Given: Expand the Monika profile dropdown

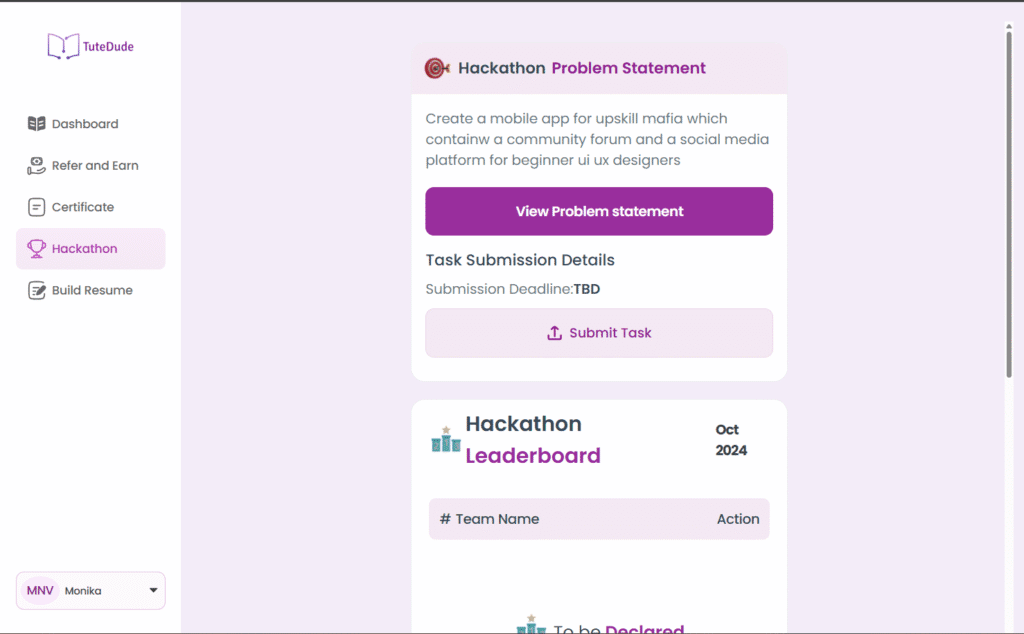Looking at the screenshot, I should click(90, 590).
